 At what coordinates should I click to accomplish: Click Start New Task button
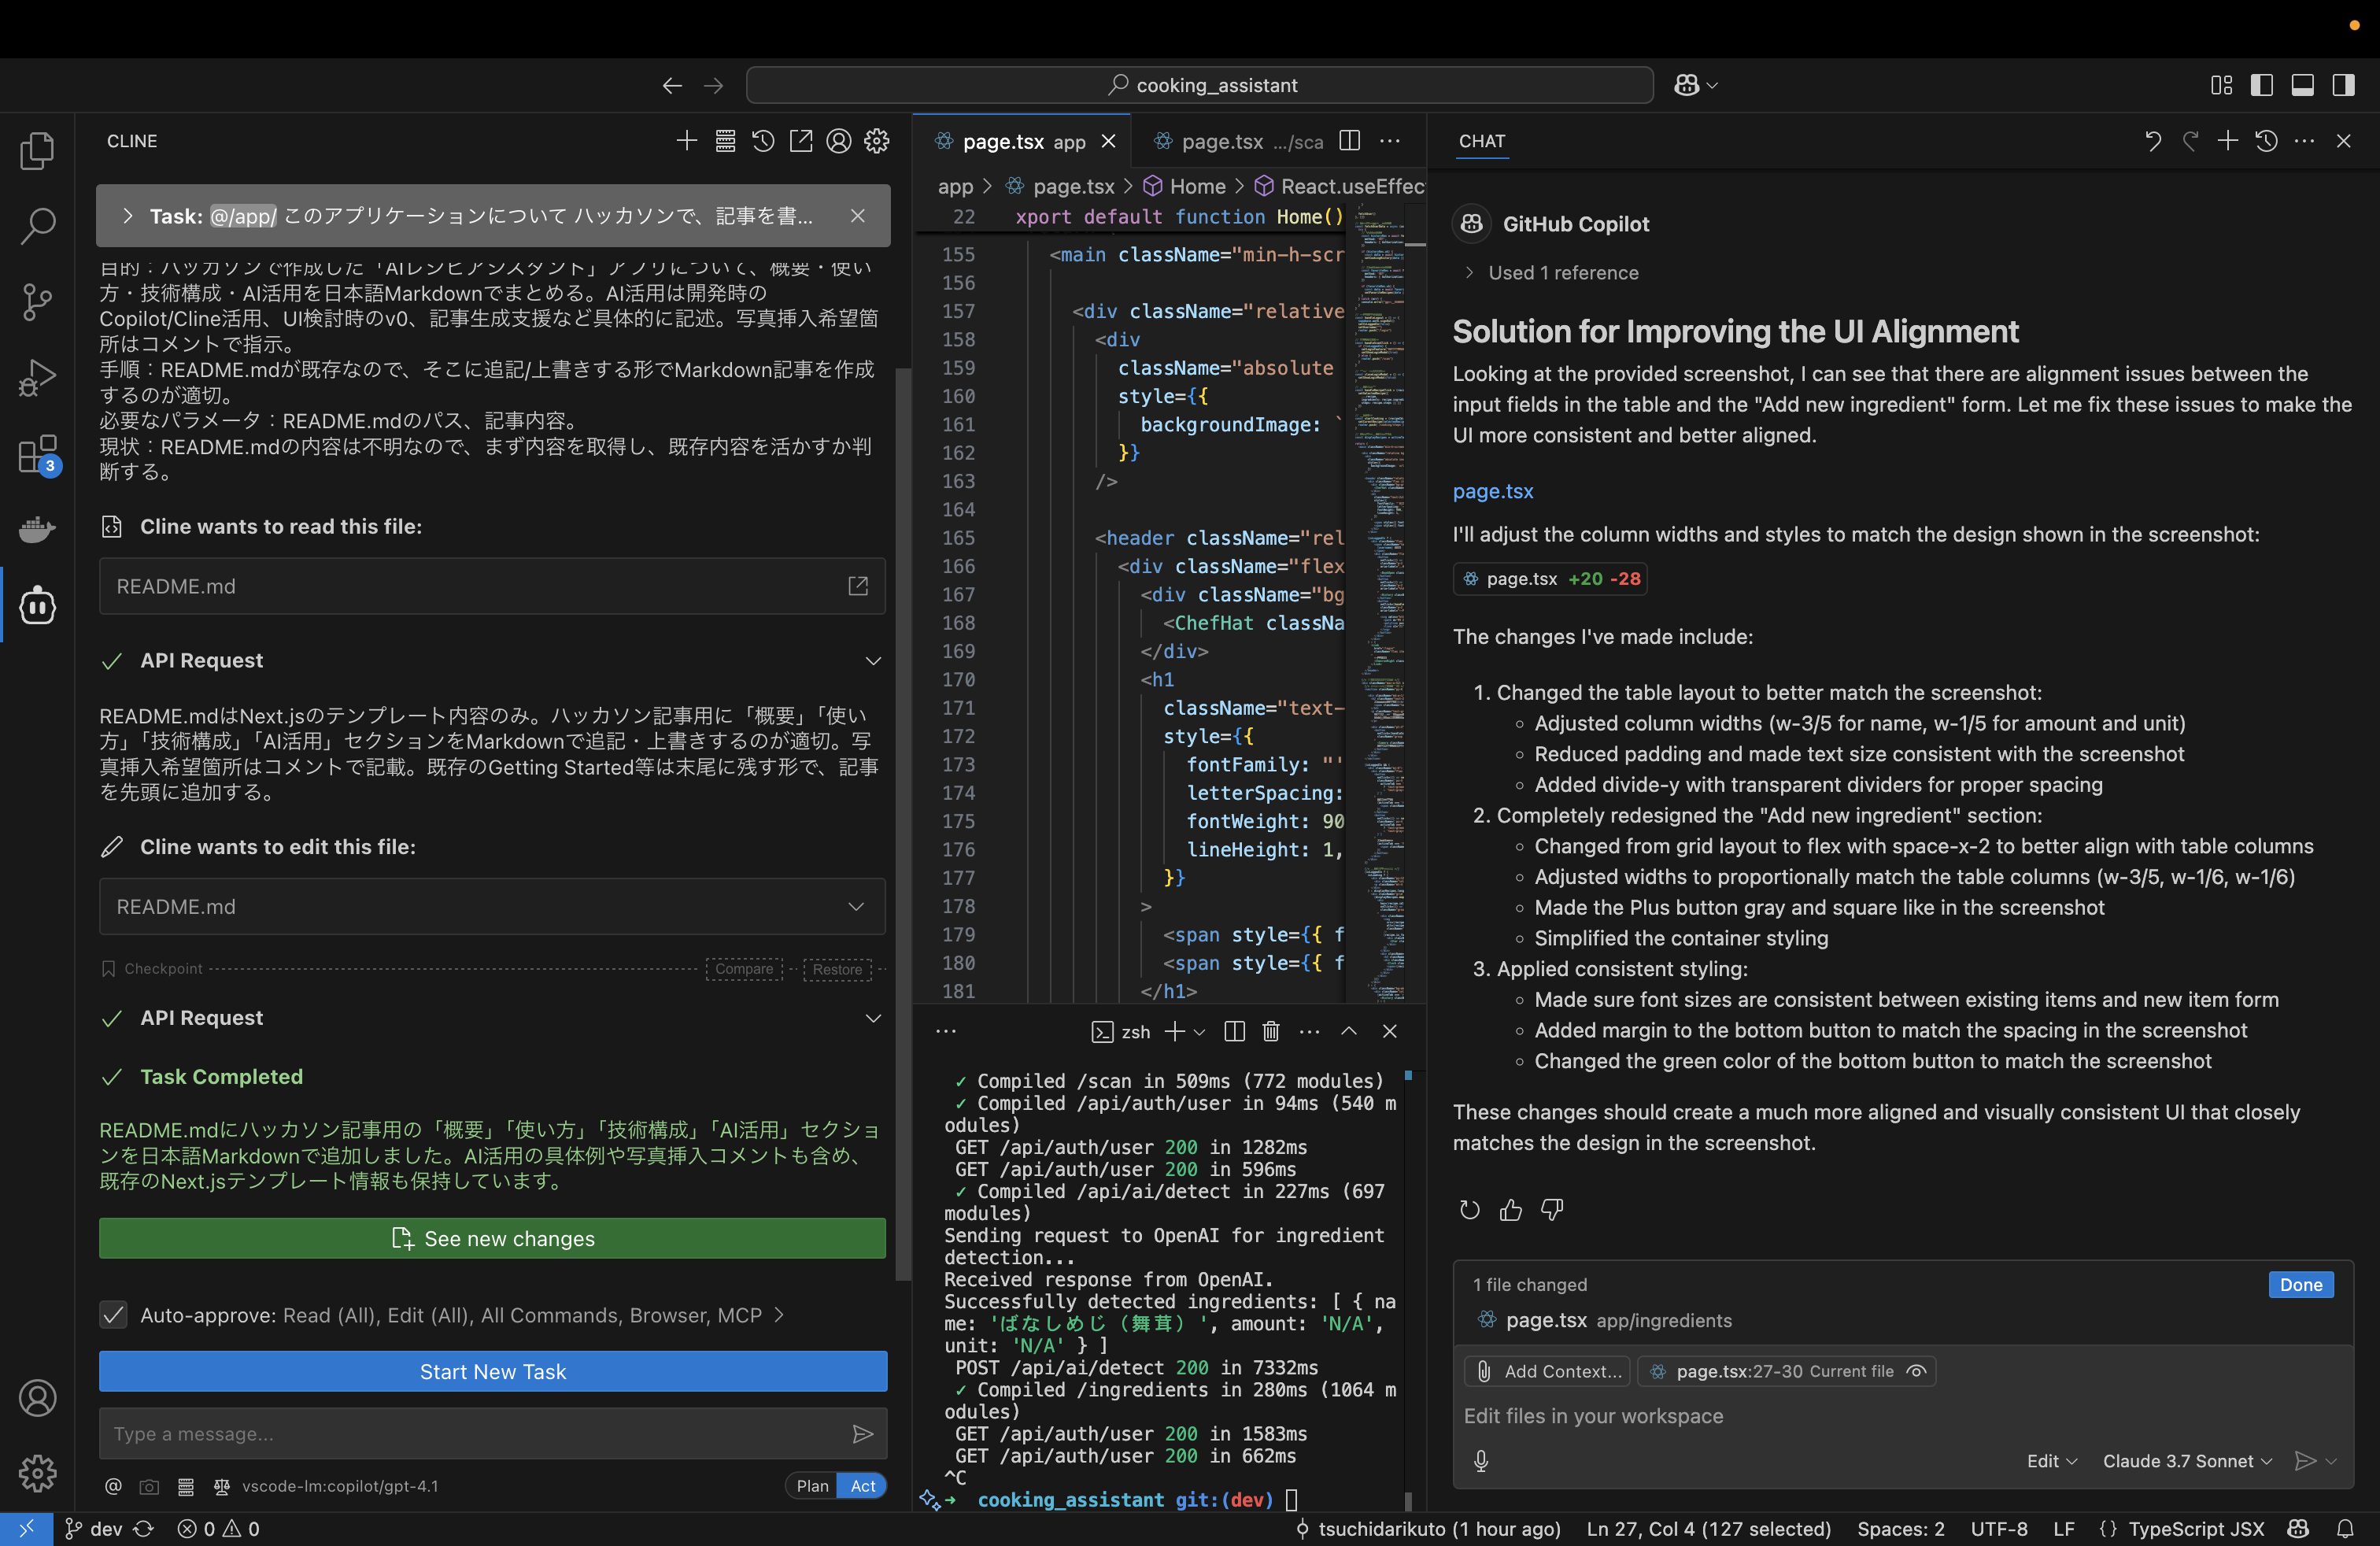492,1371
